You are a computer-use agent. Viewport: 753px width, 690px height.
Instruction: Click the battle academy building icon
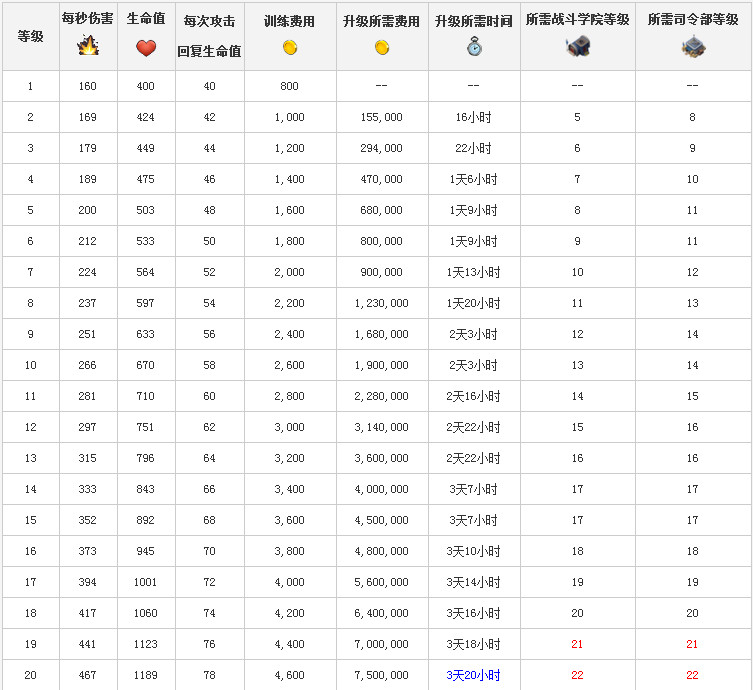click(x=578, y=46)
